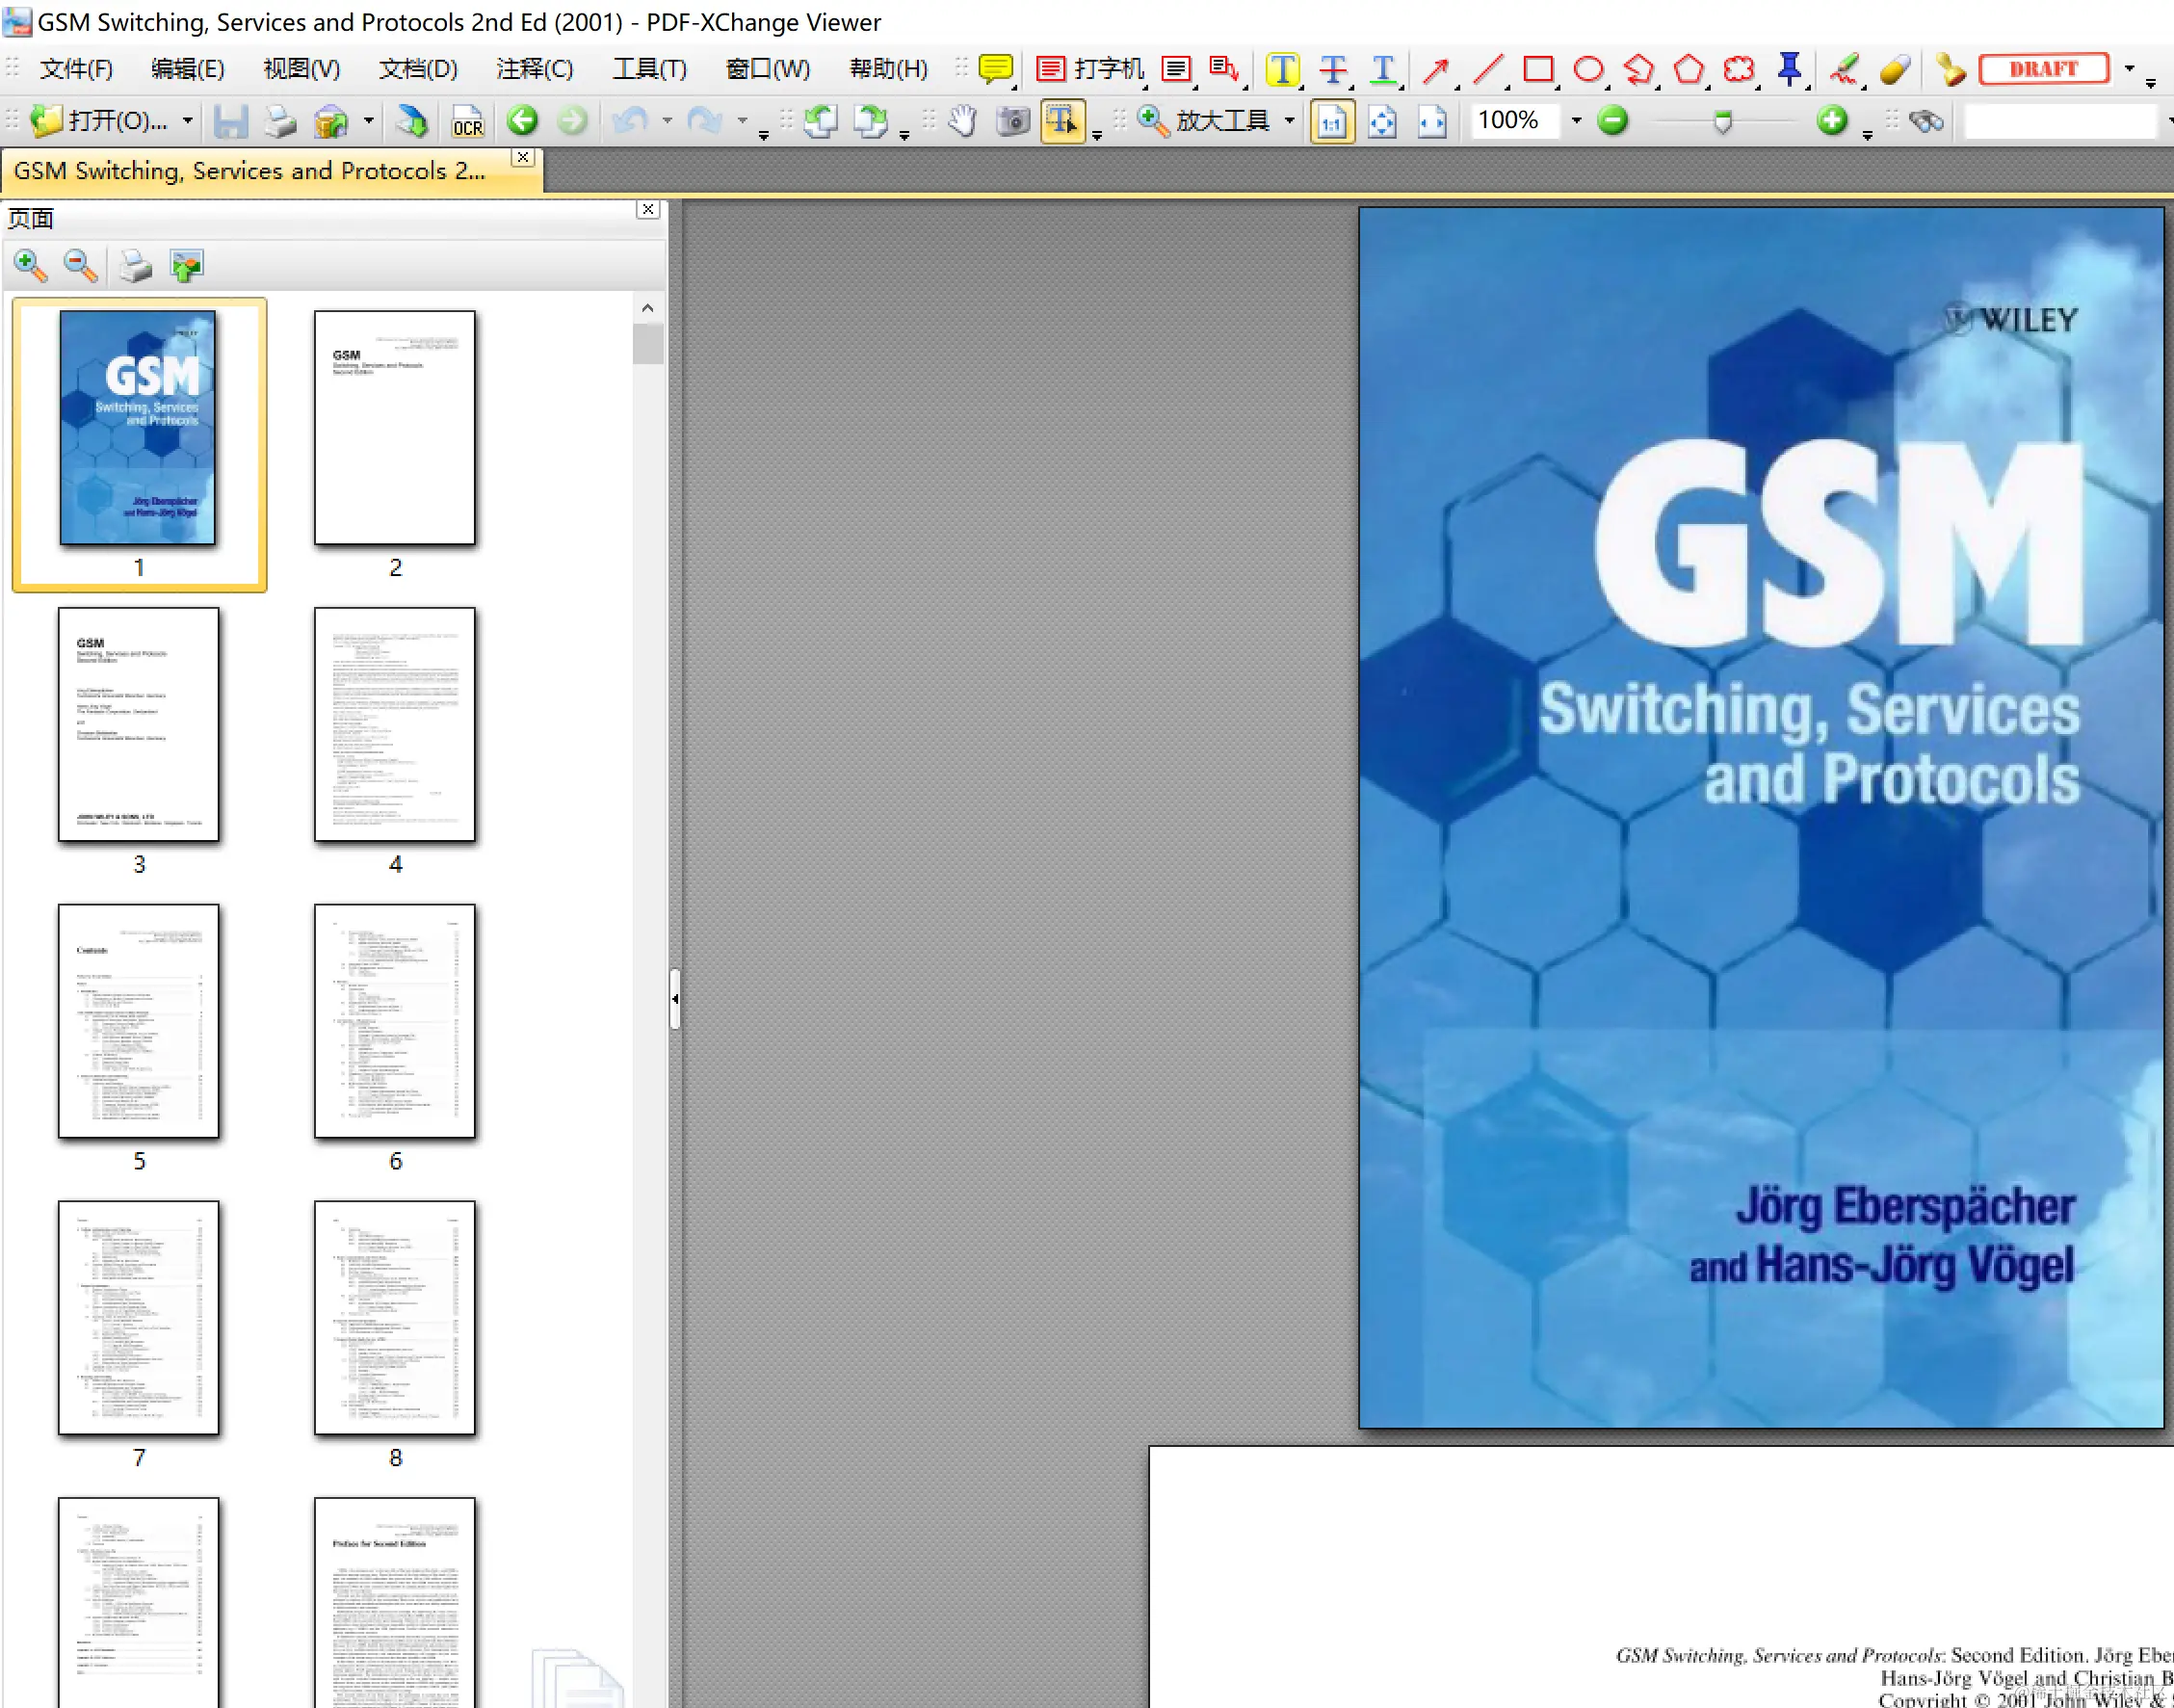Expand the 放大工具 dropdown arrow
2174x1708 pixels.
[1290, 121]
